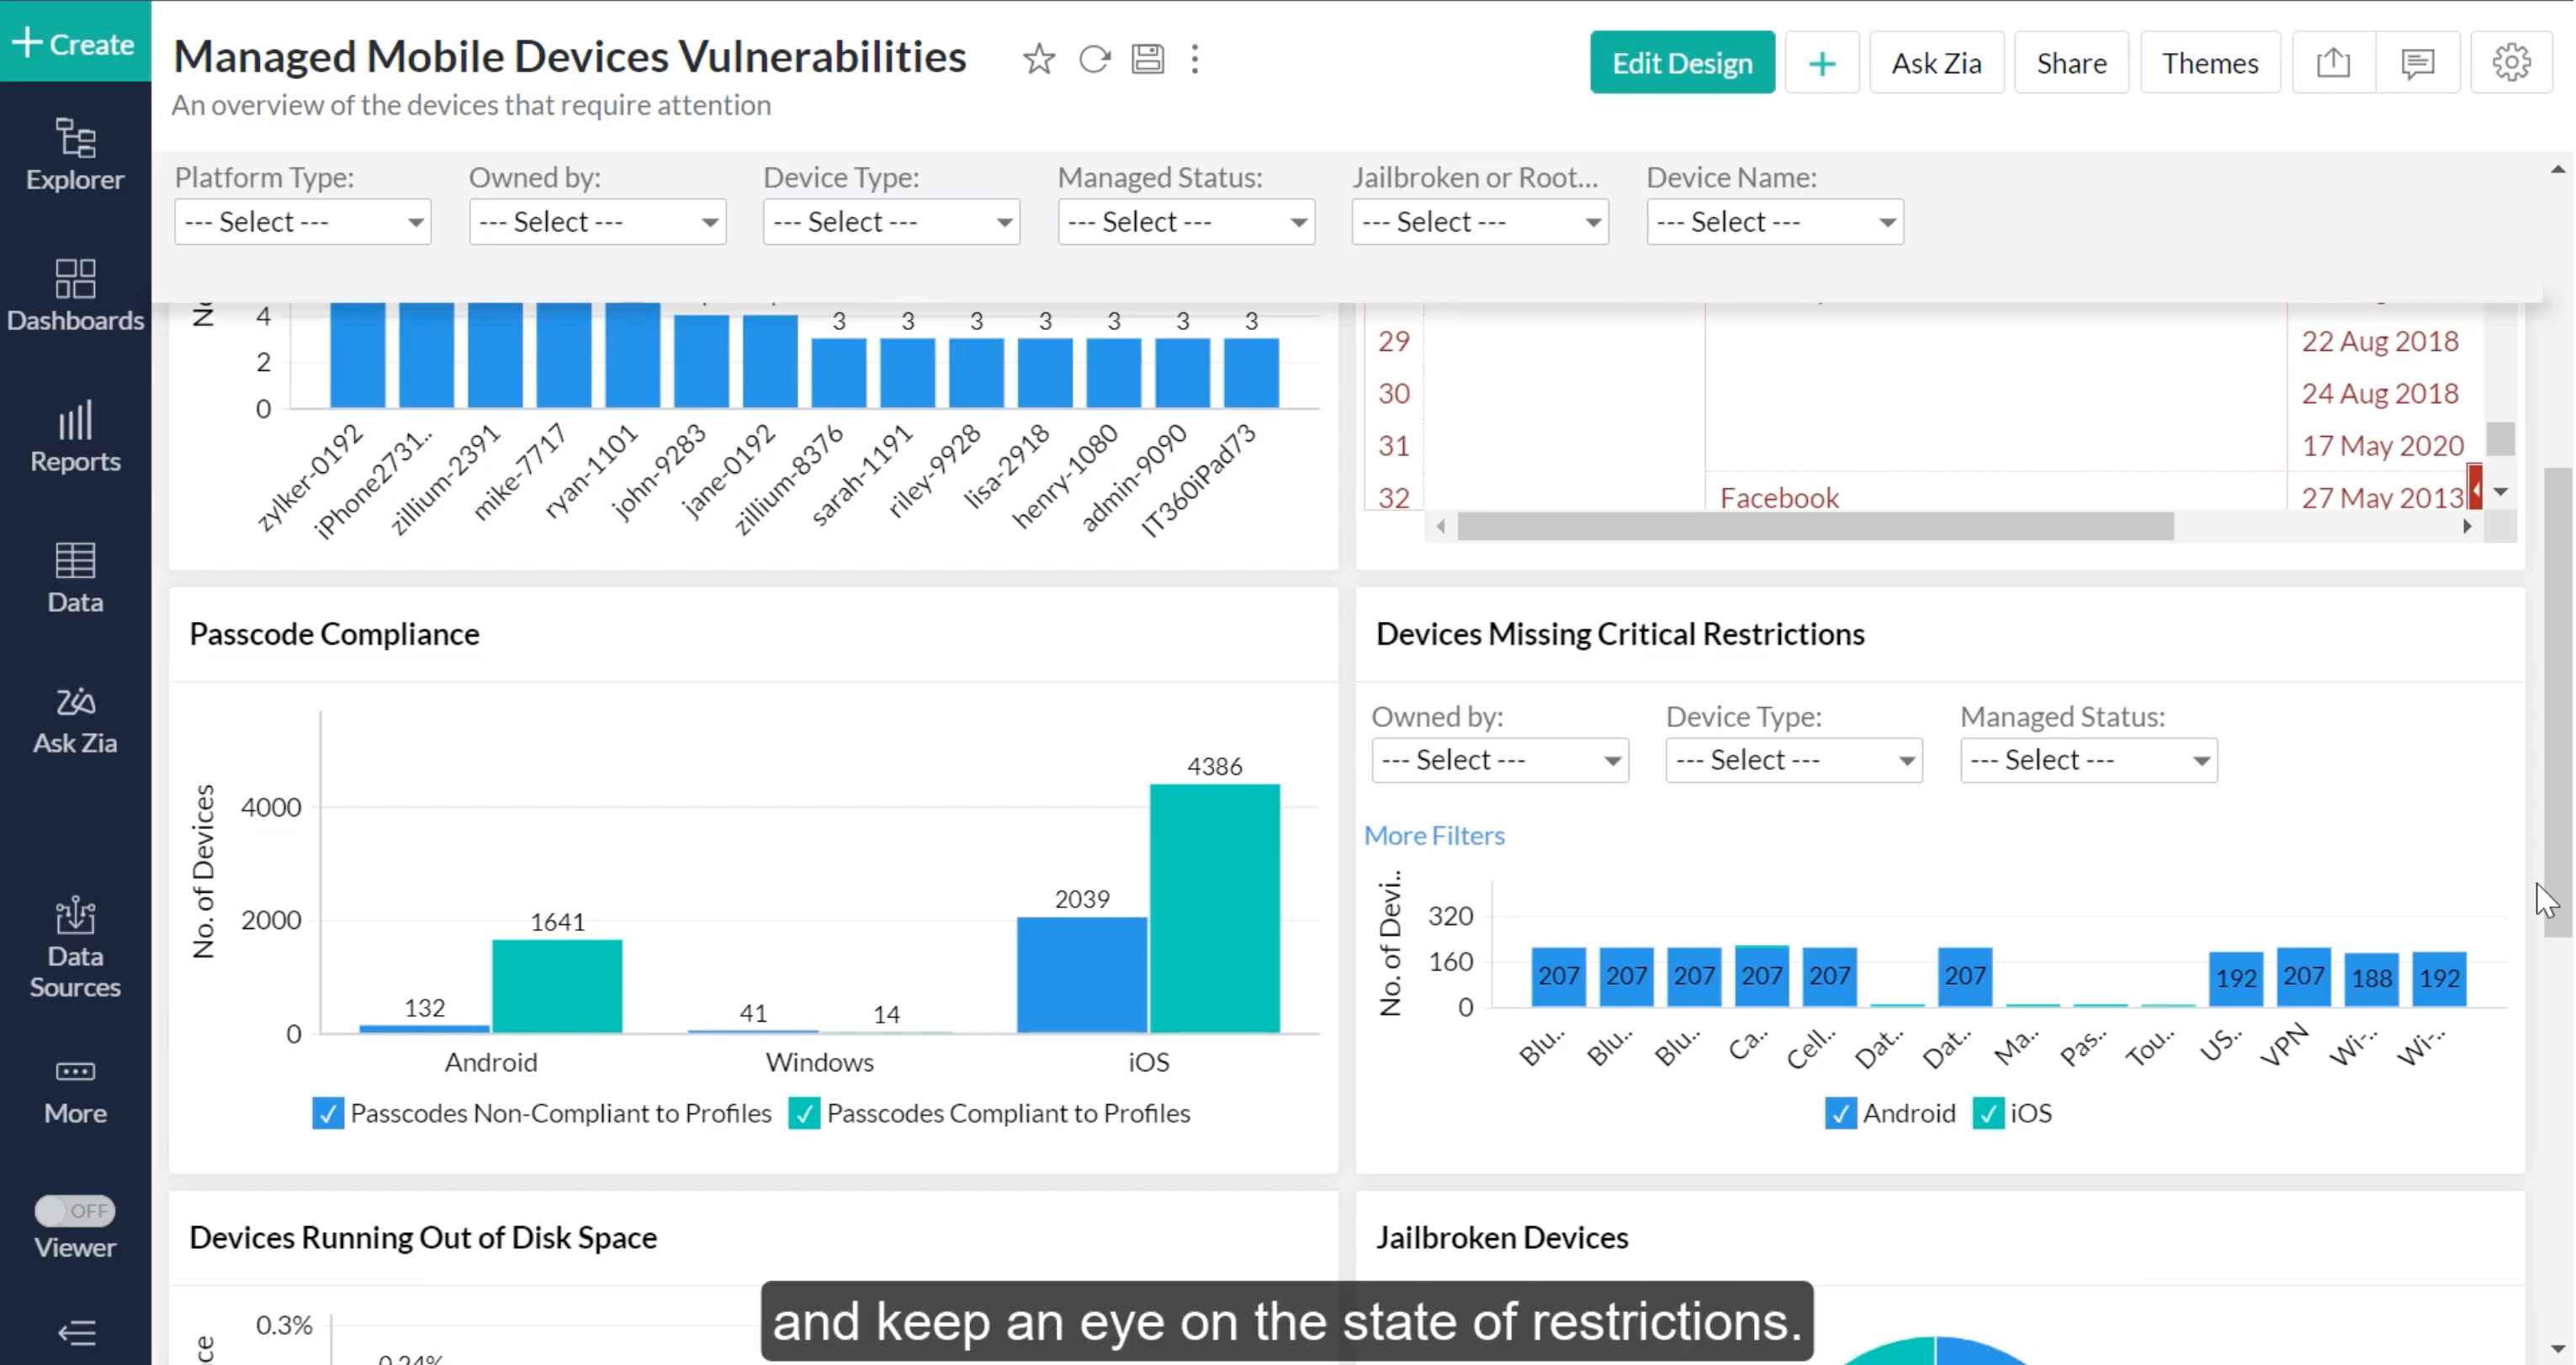Open the comments icon in header
The width and height of the screenshot is (2576, 1365).
point(2417,63)
